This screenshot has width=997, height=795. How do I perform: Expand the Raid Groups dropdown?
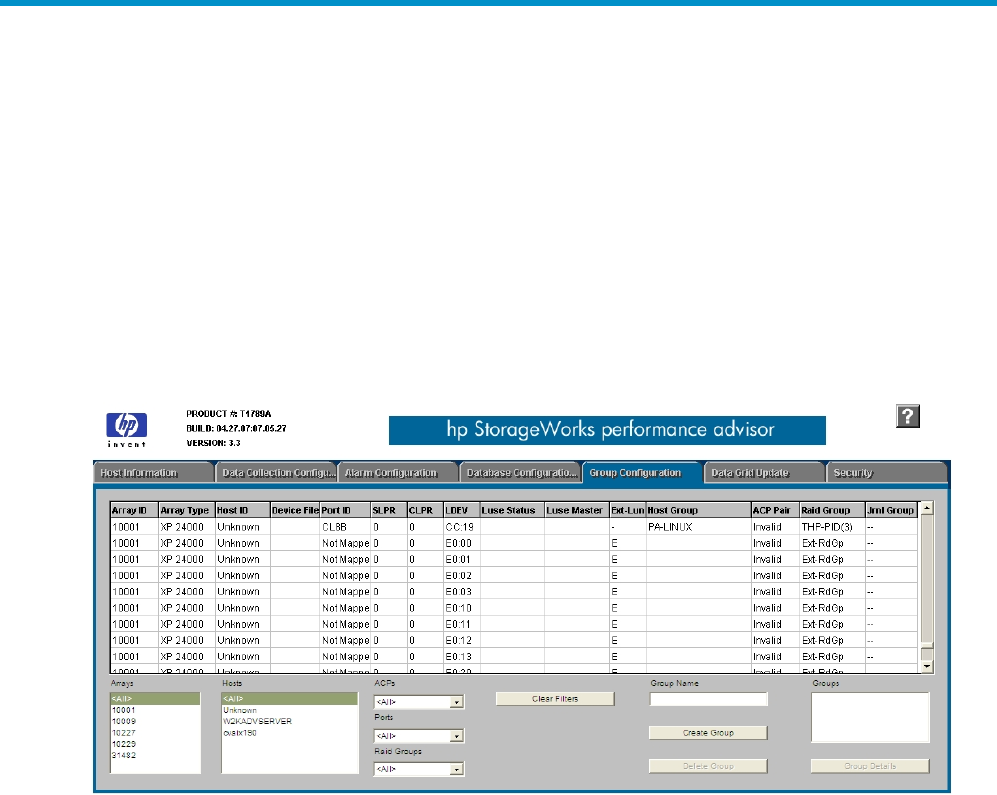pos(456,770)
